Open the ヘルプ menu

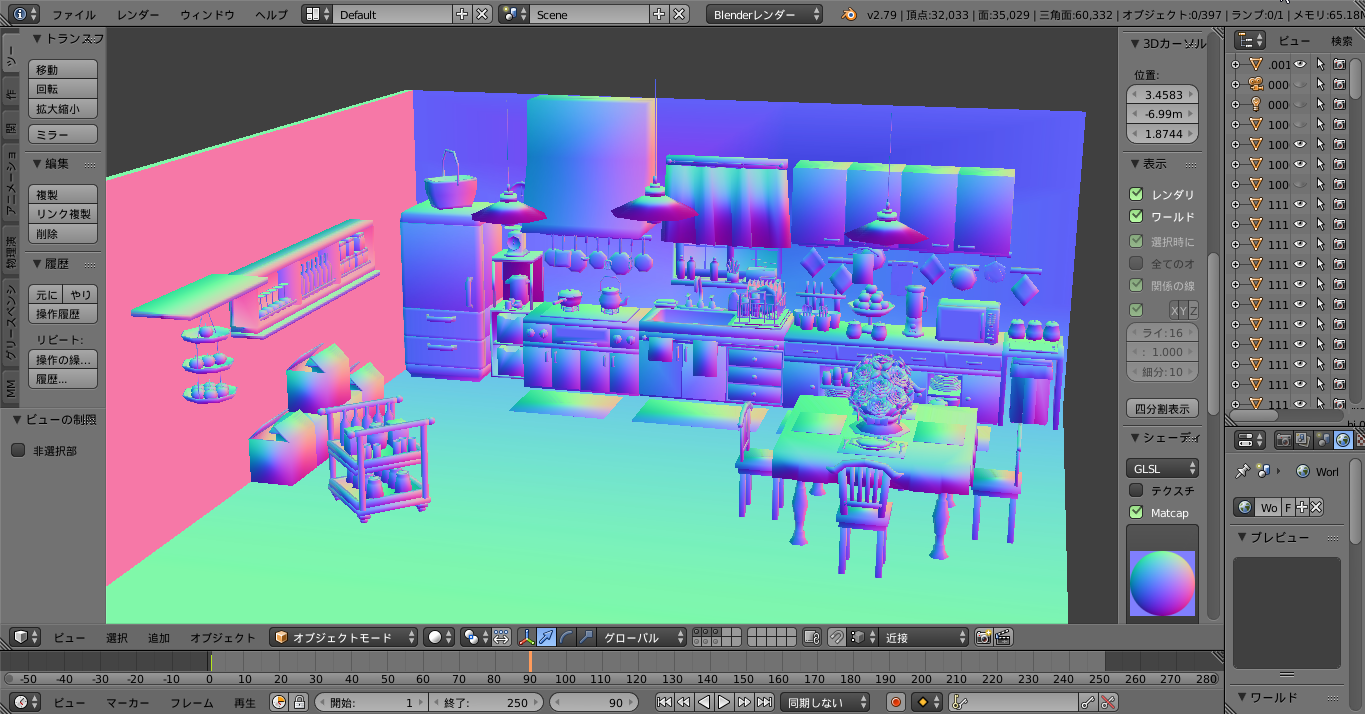tap(271, 14)
